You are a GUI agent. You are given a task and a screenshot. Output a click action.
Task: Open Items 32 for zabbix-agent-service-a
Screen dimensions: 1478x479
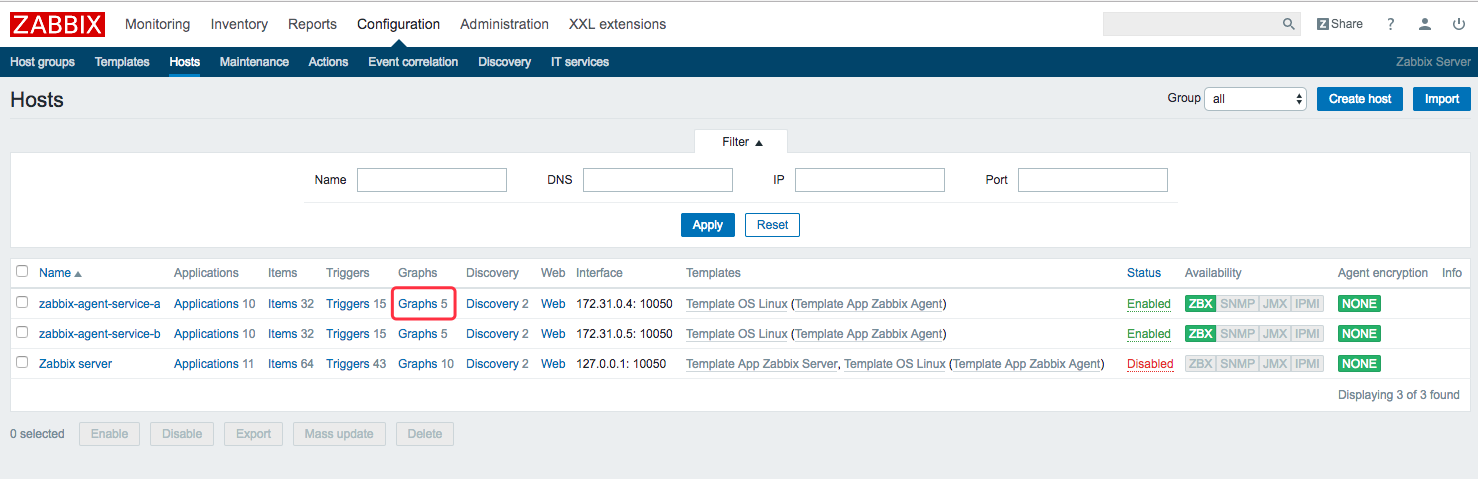291,304
